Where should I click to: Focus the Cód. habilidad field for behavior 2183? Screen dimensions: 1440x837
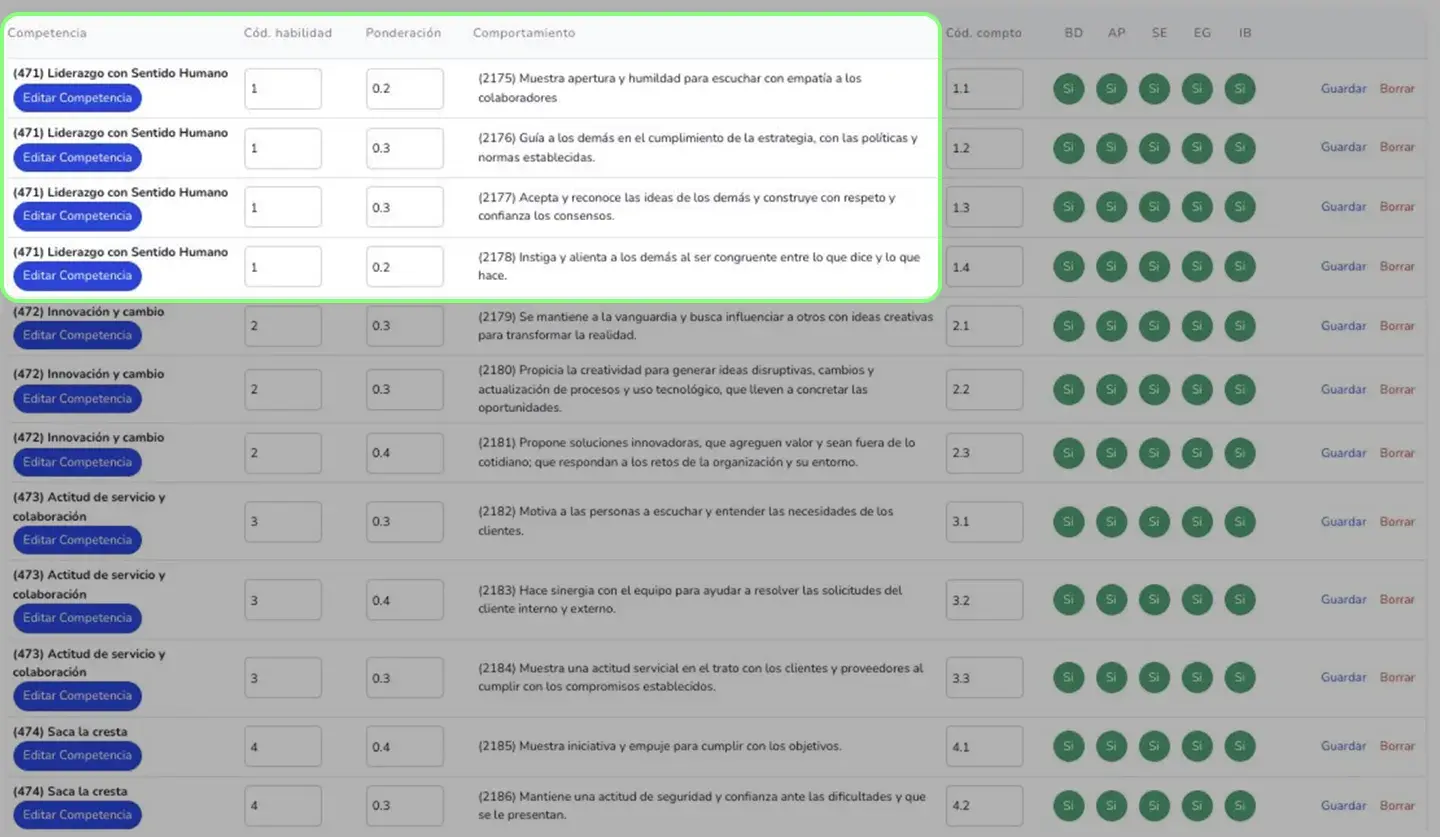tap(283, 600)
